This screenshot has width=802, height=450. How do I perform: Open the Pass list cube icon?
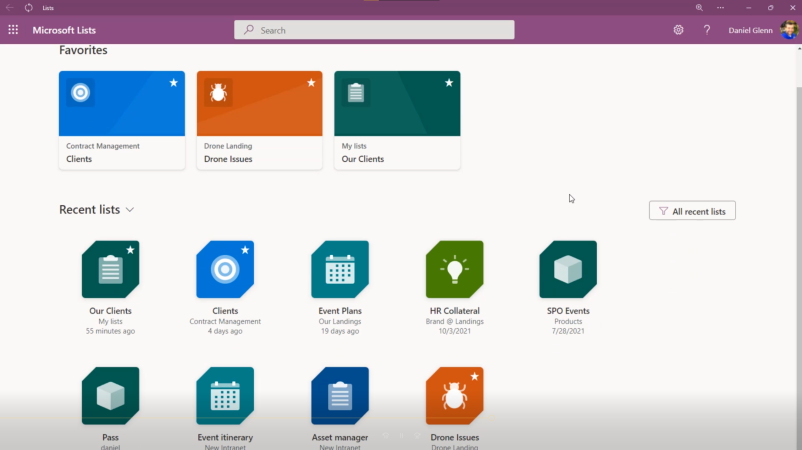(x=110, y=395)
